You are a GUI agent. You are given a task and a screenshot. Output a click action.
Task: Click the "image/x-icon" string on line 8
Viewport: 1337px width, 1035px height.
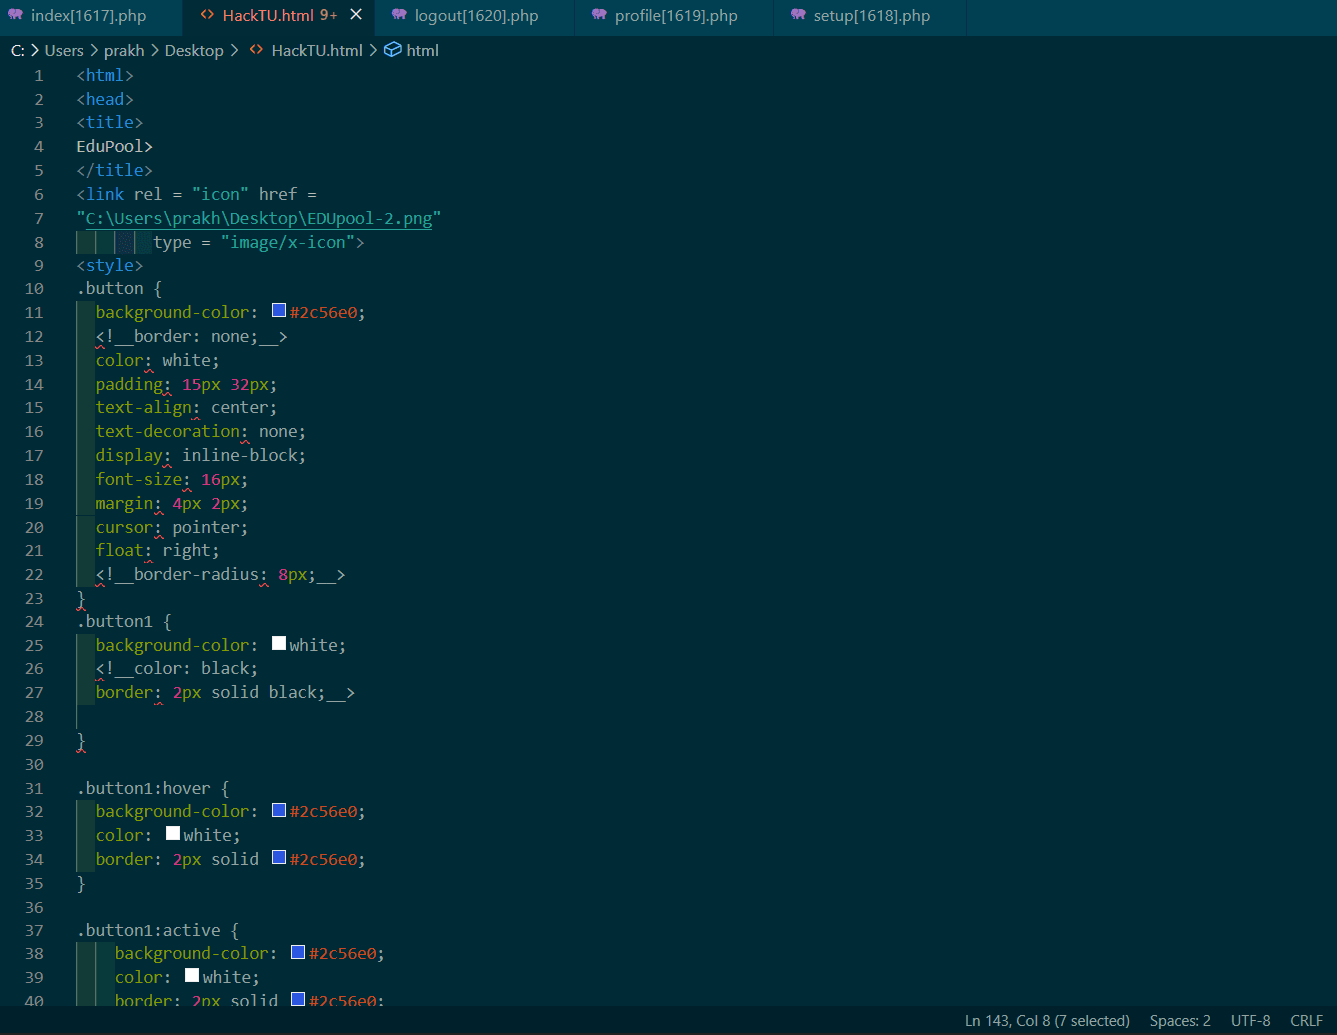[287, 242]
